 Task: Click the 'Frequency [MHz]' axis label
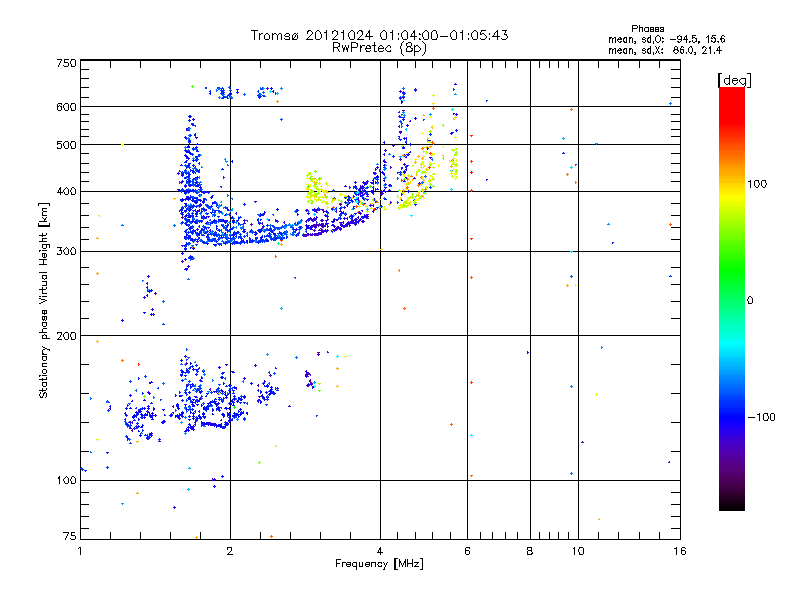[379, 563]
